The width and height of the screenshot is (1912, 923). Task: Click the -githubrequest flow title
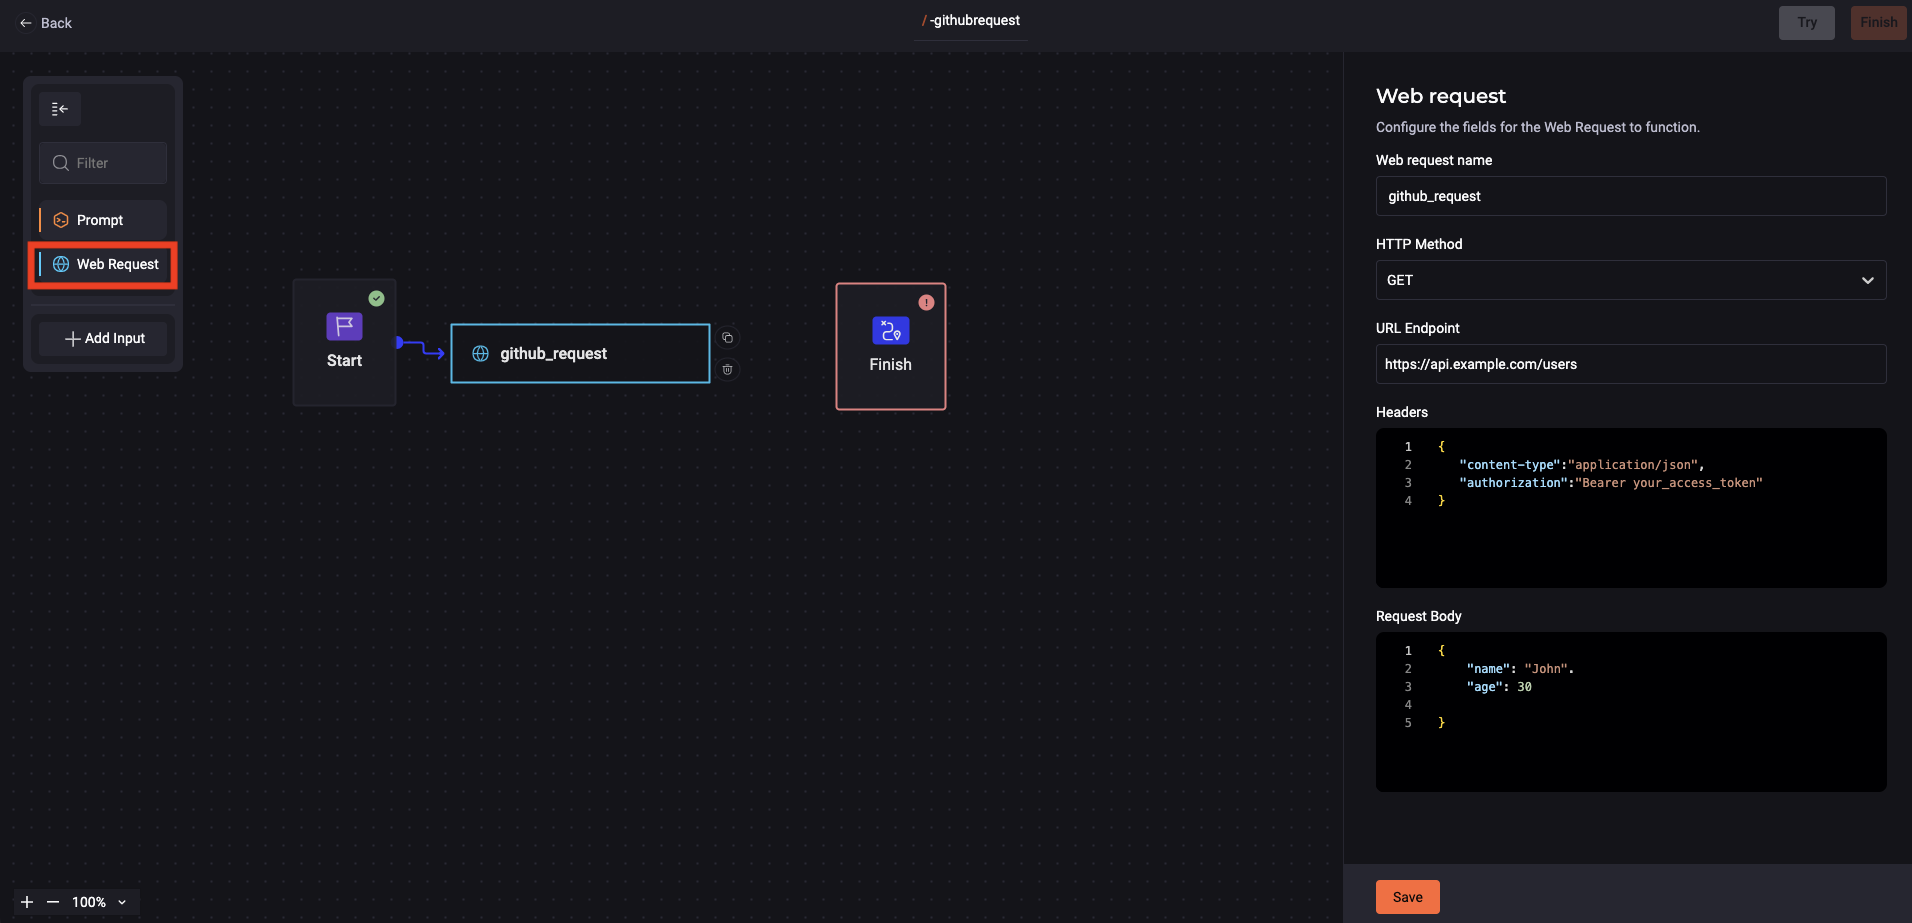970,20
